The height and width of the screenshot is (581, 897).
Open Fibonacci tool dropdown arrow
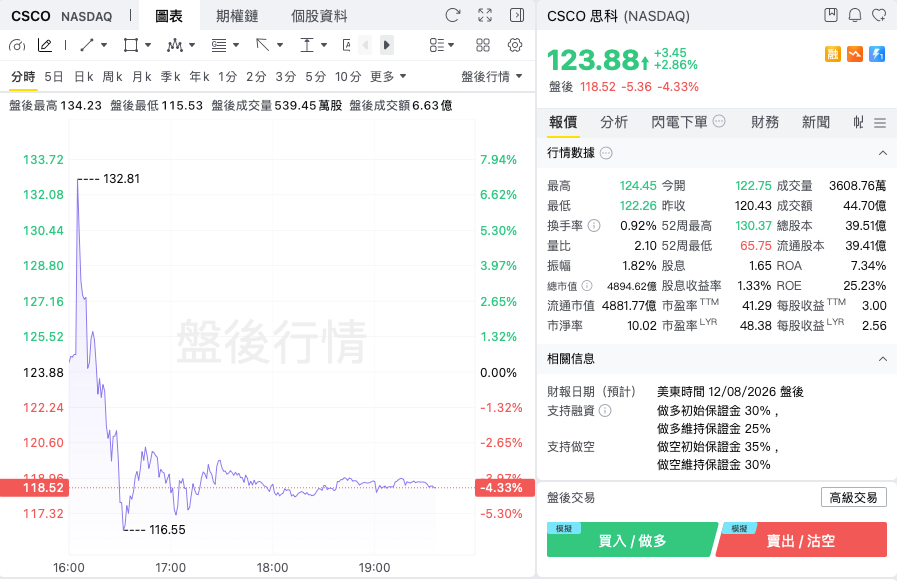tap(236, 45)
